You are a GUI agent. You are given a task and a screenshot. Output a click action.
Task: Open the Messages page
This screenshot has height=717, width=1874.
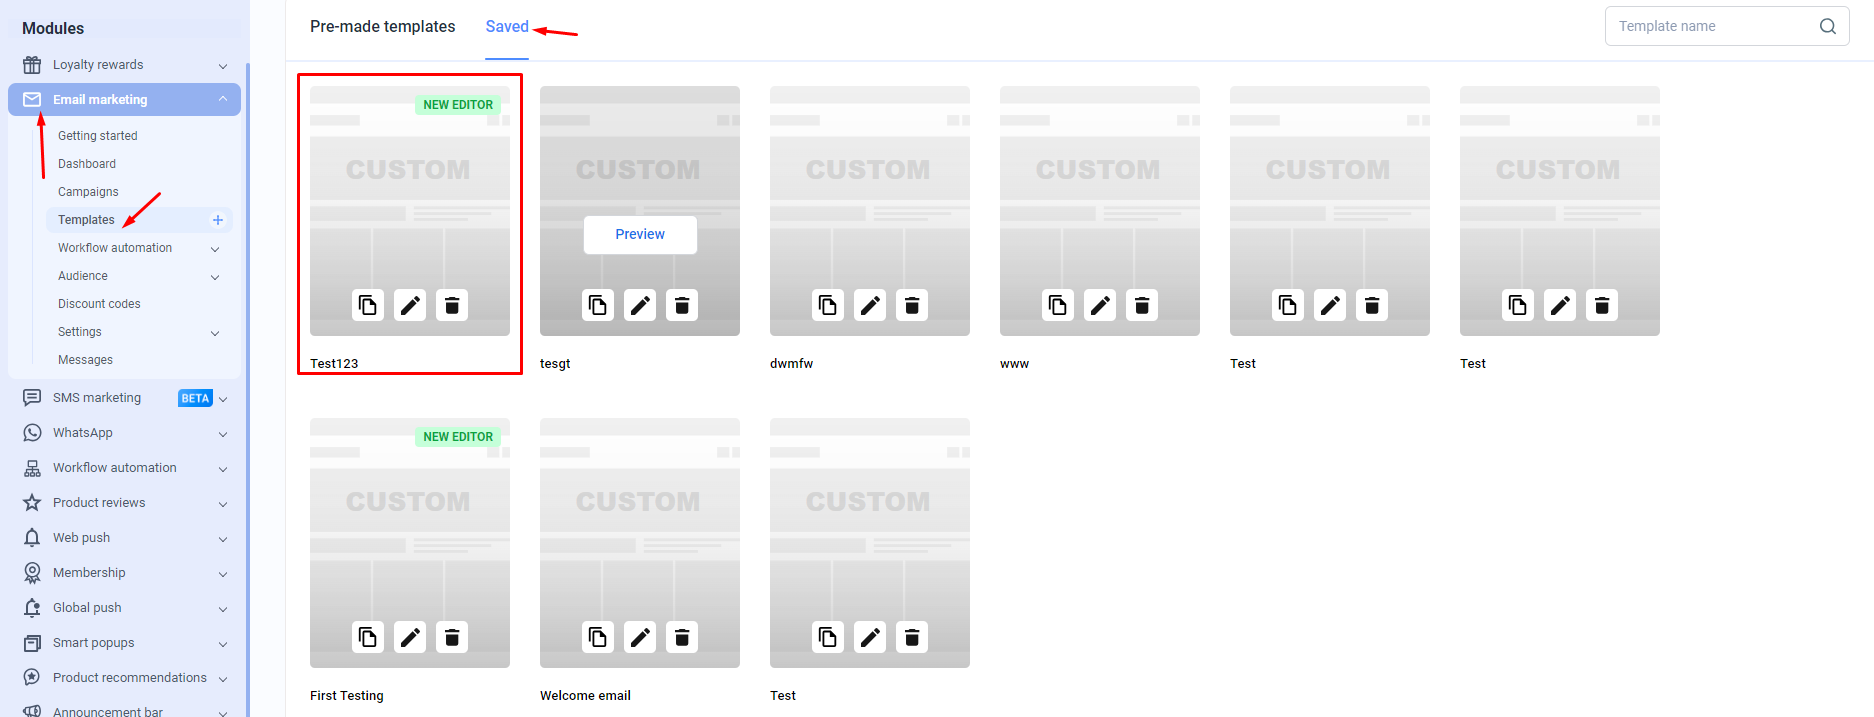pos(85,360)
